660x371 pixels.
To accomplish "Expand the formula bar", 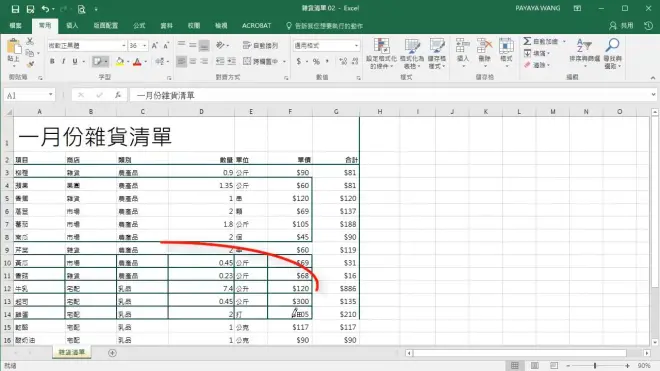I will (x=653, y=95).
